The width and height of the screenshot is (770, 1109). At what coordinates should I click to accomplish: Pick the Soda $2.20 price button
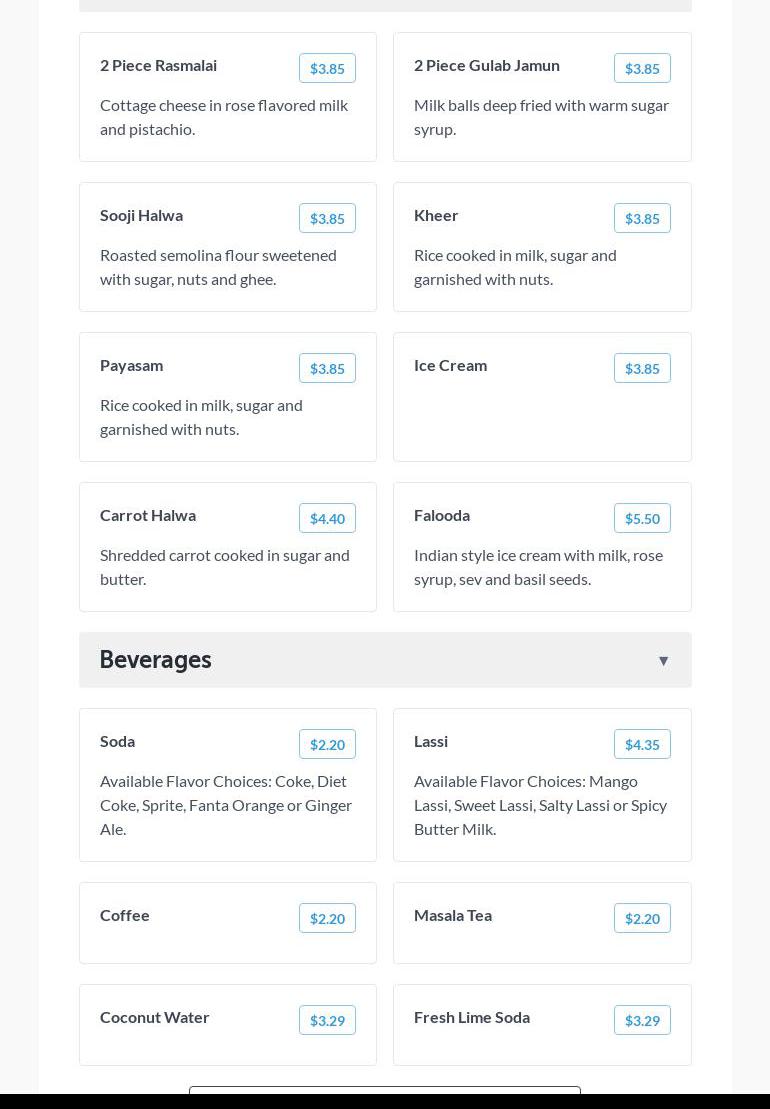coord(327,745)
